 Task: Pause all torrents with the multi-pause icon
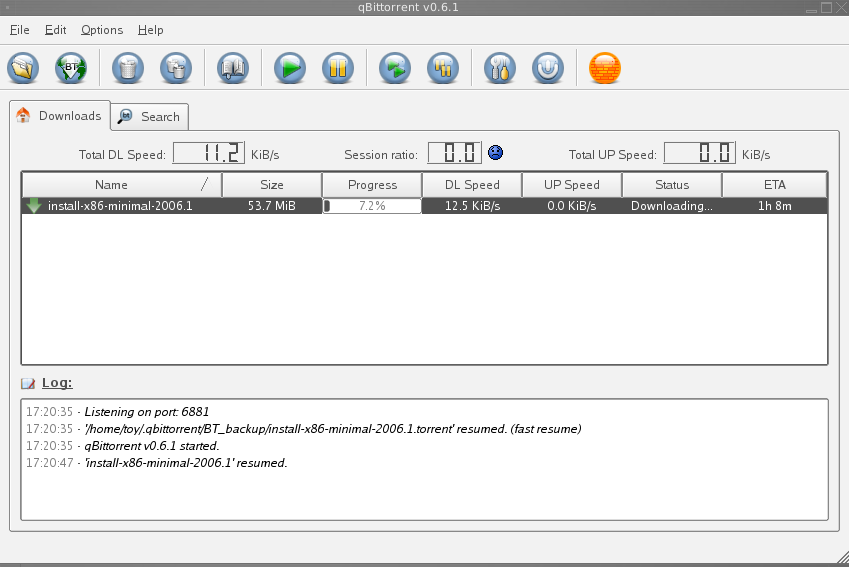pos(443,68)
